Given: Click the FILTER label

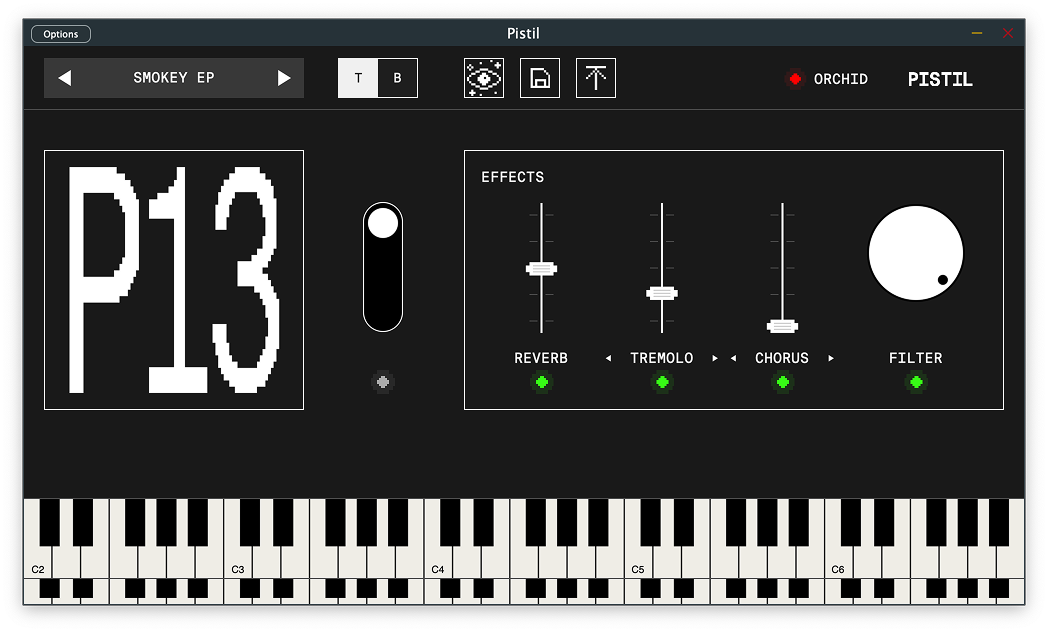Looking at the screenshot, I should pos(916,358).
